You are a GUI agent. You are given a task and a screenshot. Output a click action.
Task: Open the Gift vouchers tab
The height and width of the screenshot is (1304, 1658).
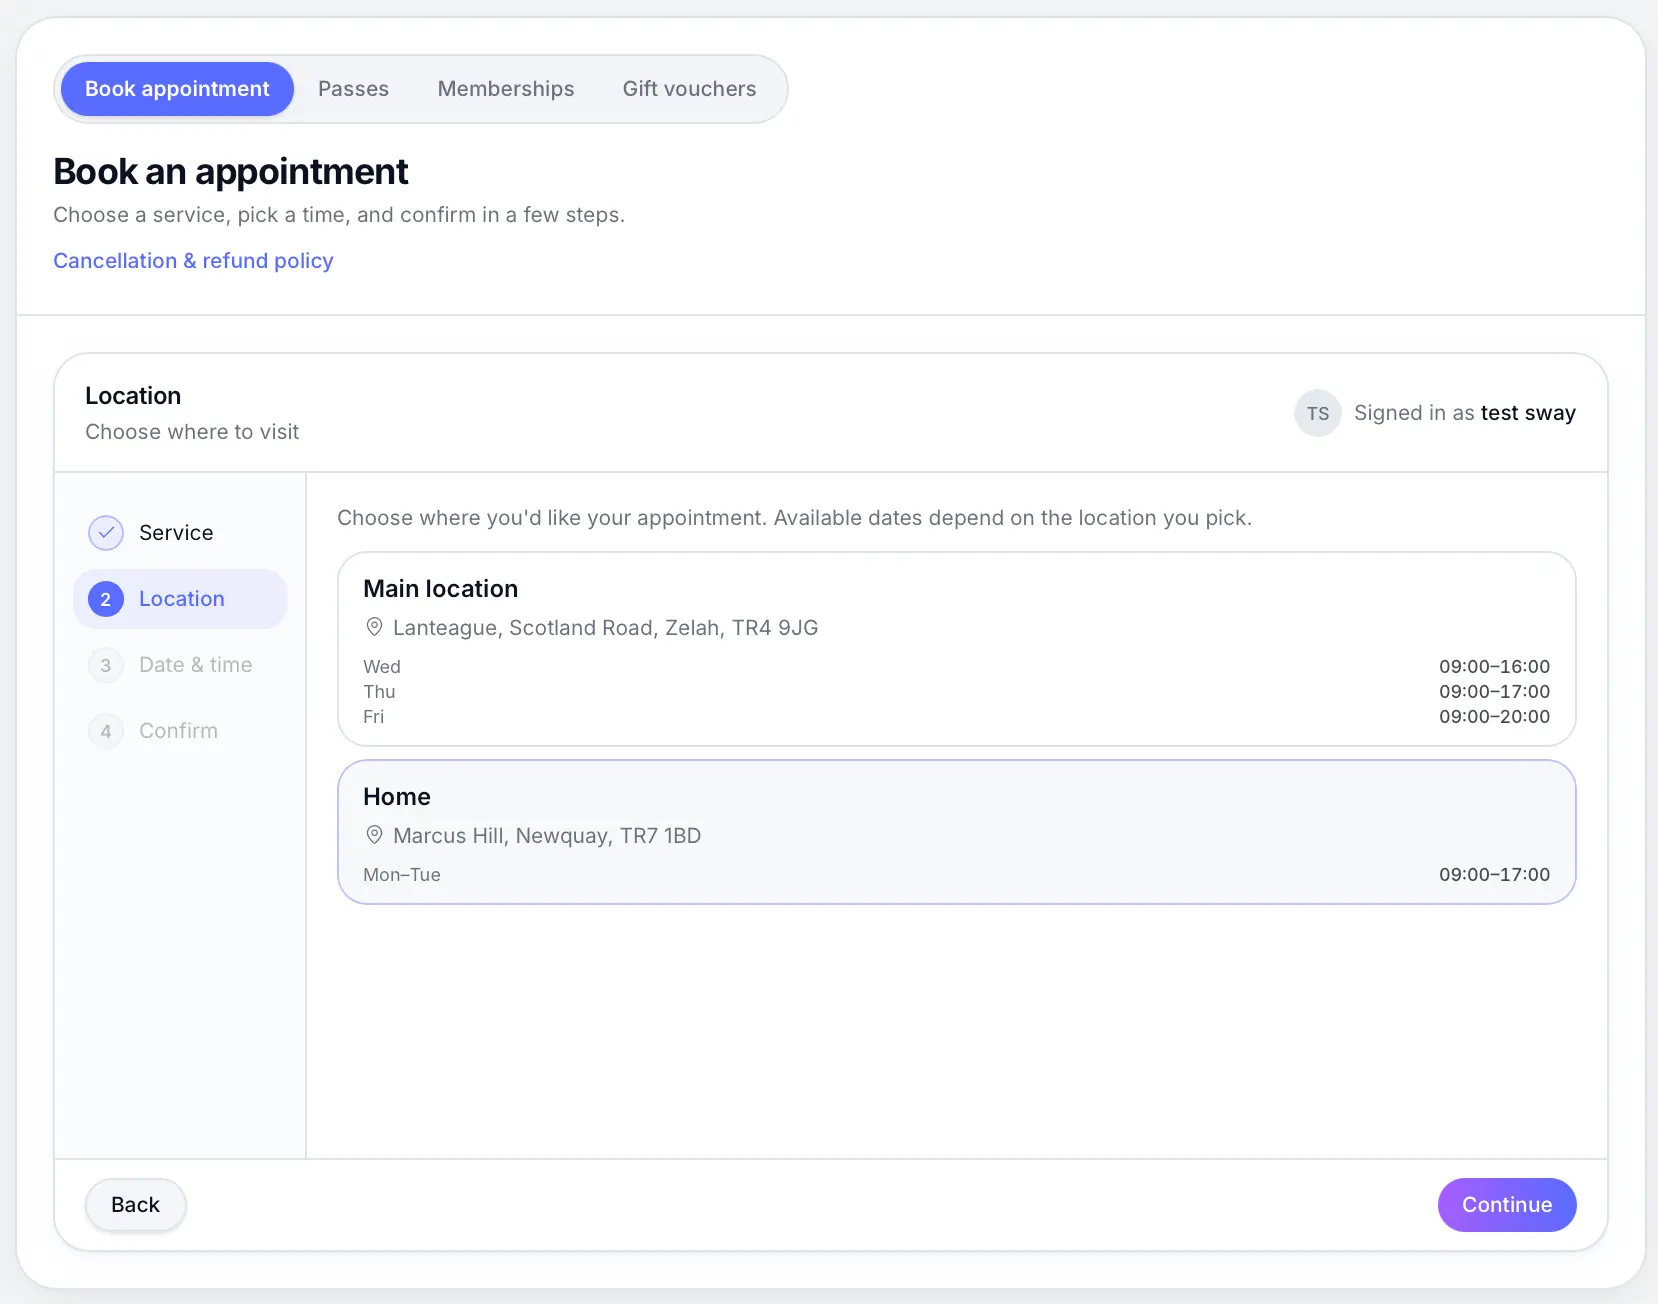[x=689, y=89]
